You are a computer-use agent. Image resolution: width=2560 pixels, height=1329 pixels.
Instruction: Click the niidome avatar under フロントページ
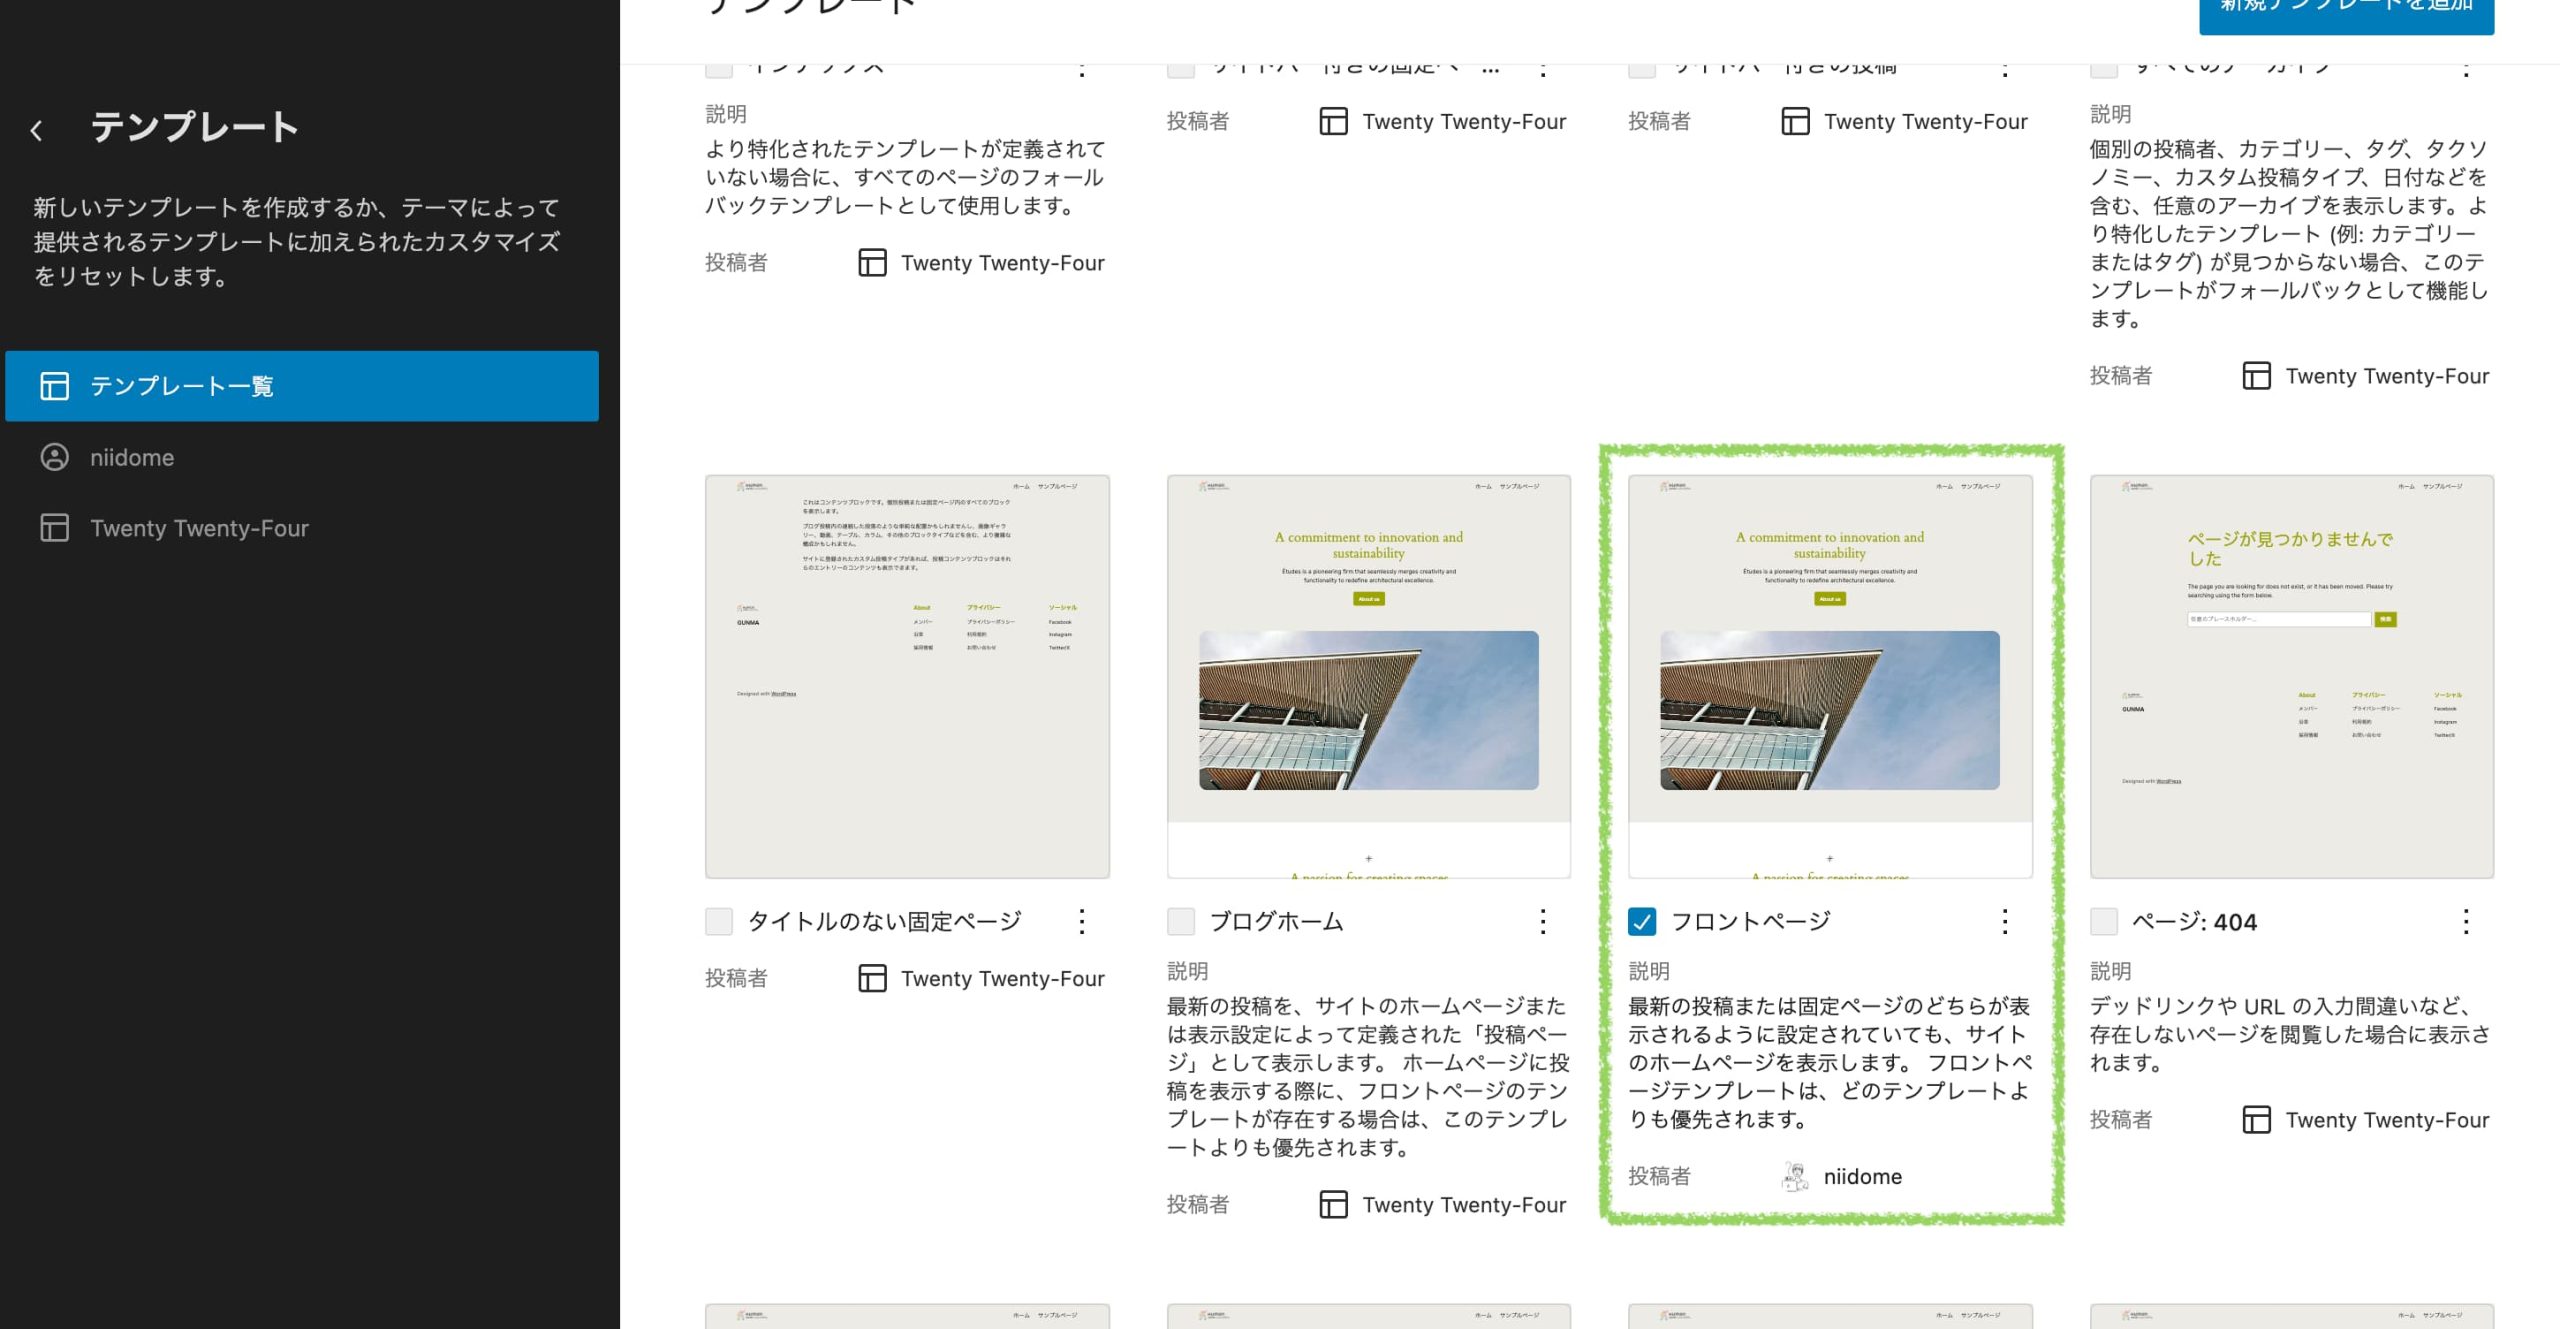(1796, 1176)
